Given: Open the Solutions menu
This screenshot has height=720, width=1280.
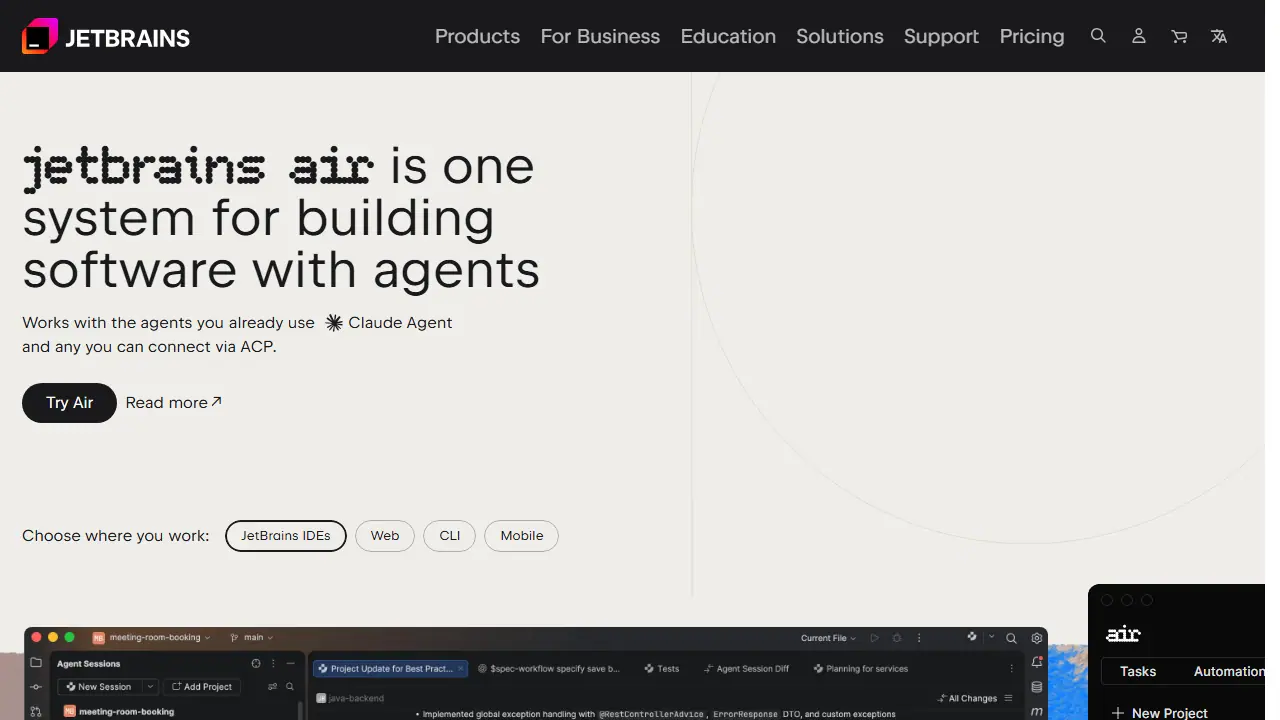Looking at the screenshot, I should point(840,36).
